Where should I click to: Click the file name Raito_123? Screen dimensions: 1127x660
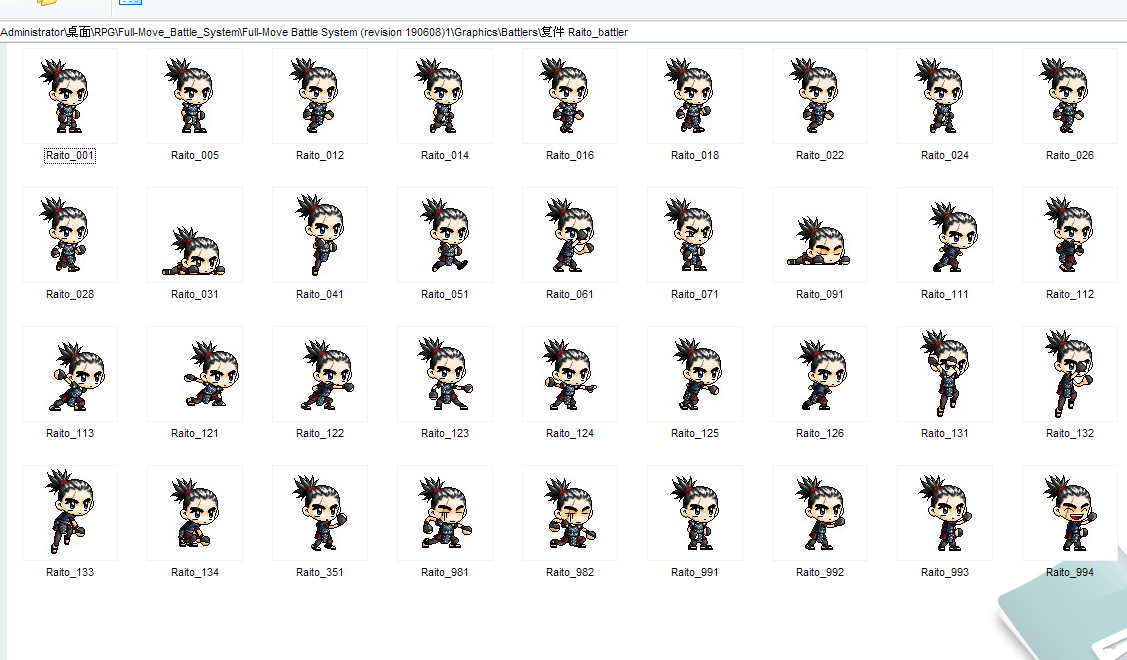pos(445,433)
